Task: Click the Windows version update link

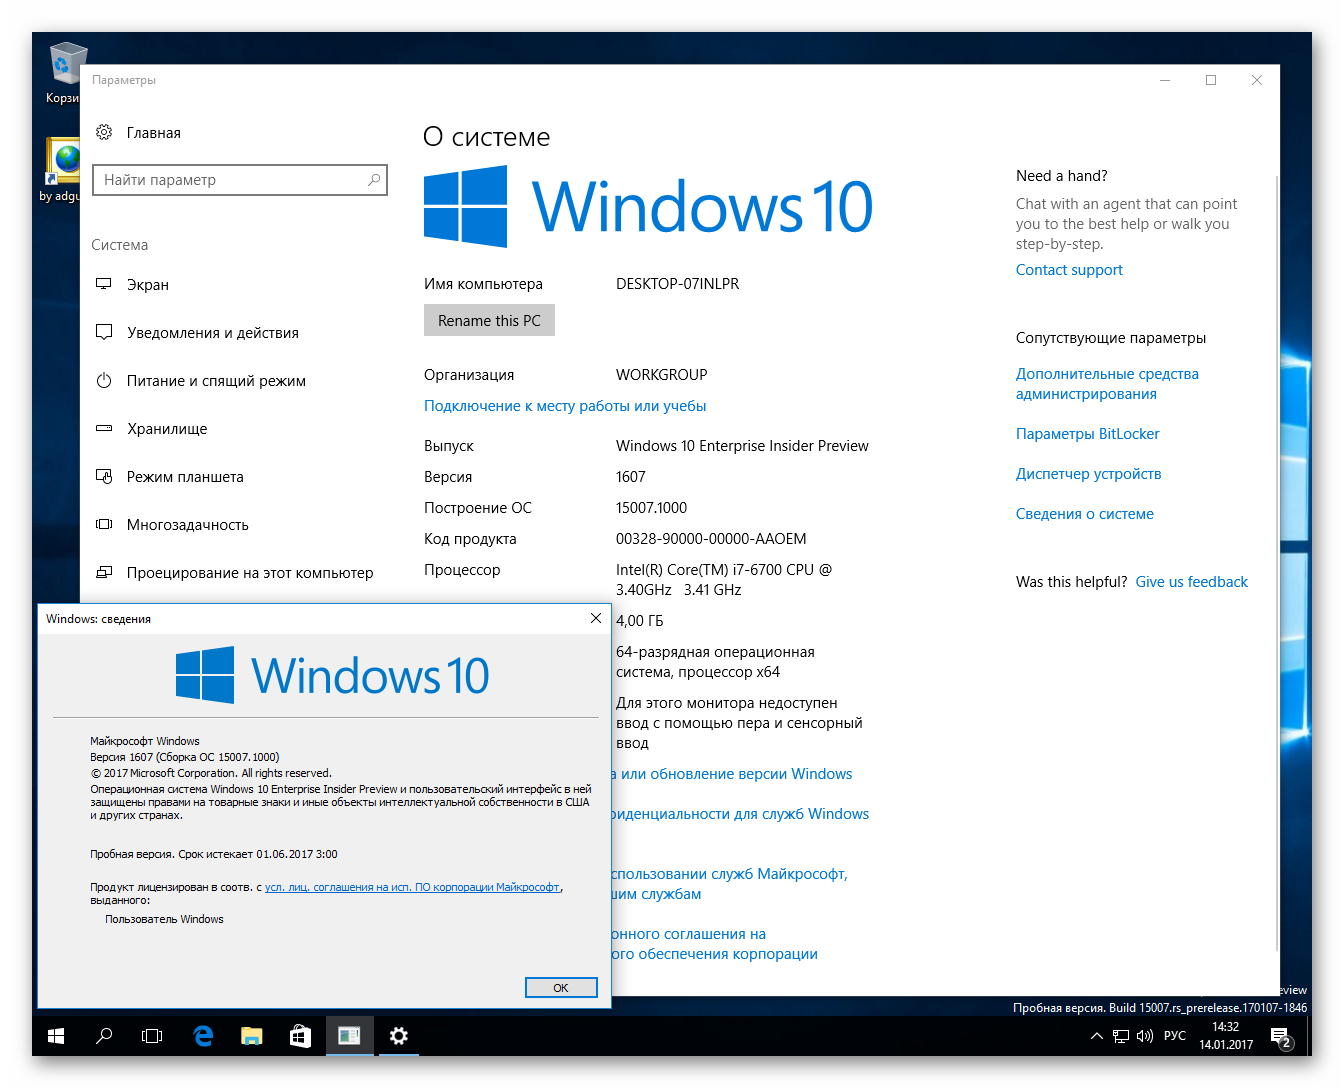Action: point(732,774)
